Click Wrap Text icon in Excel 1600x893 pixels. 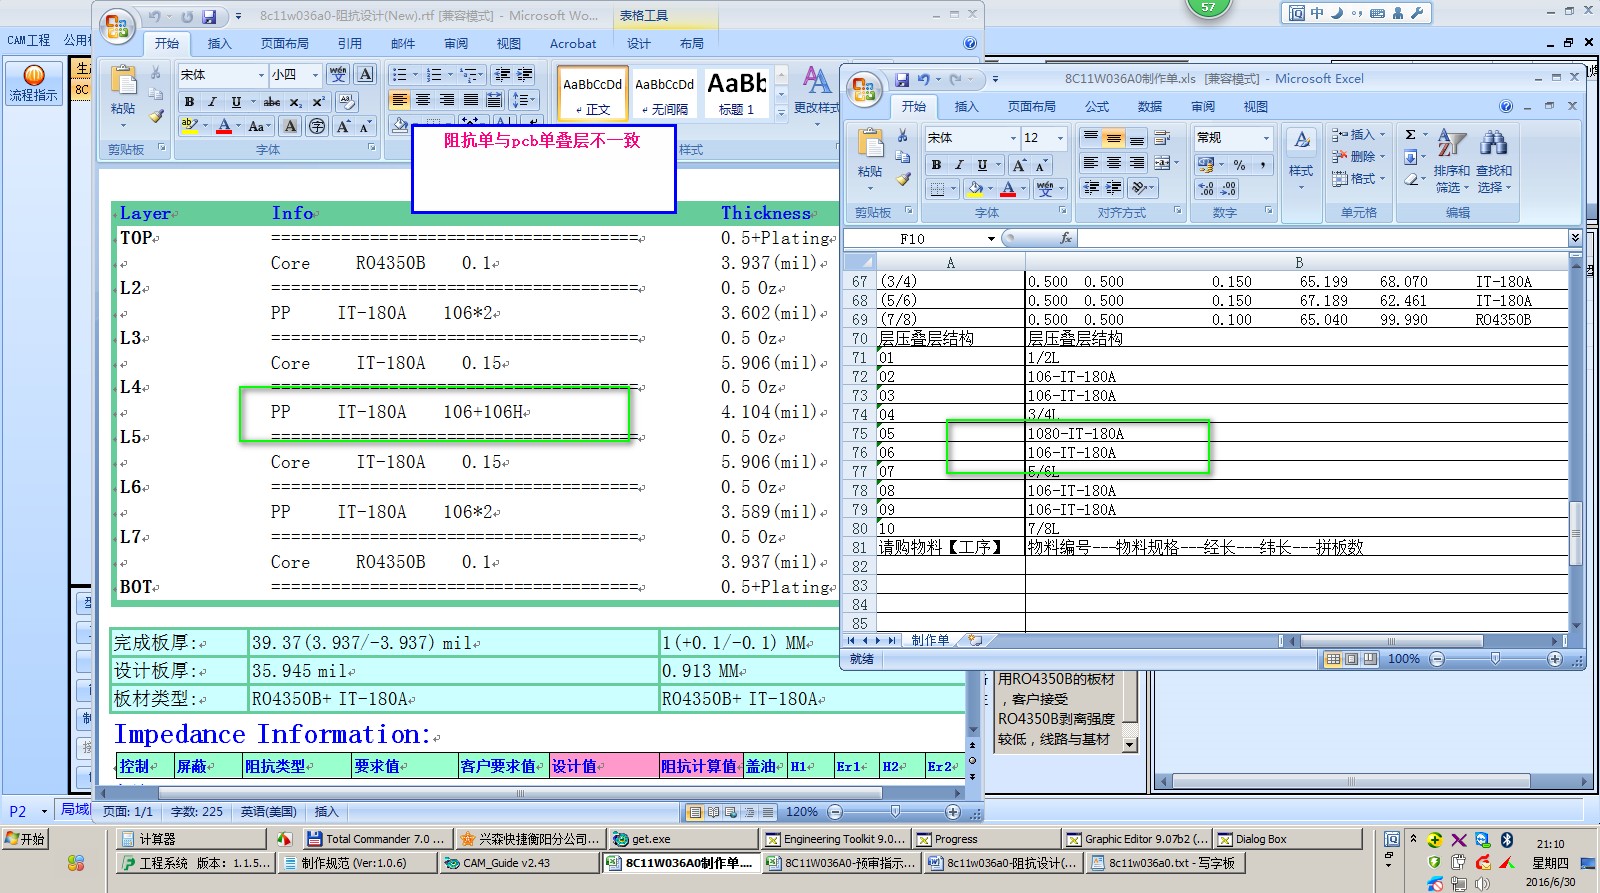coord(1162,138)
